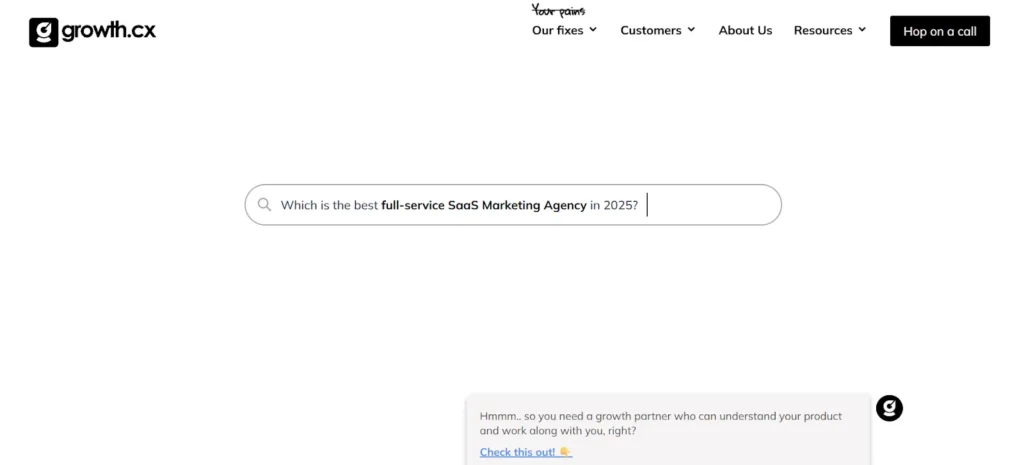The height and width of the screenshot is (465, 1024).
Task: Open the Check this out! link
Action: (x=517, y=452)
